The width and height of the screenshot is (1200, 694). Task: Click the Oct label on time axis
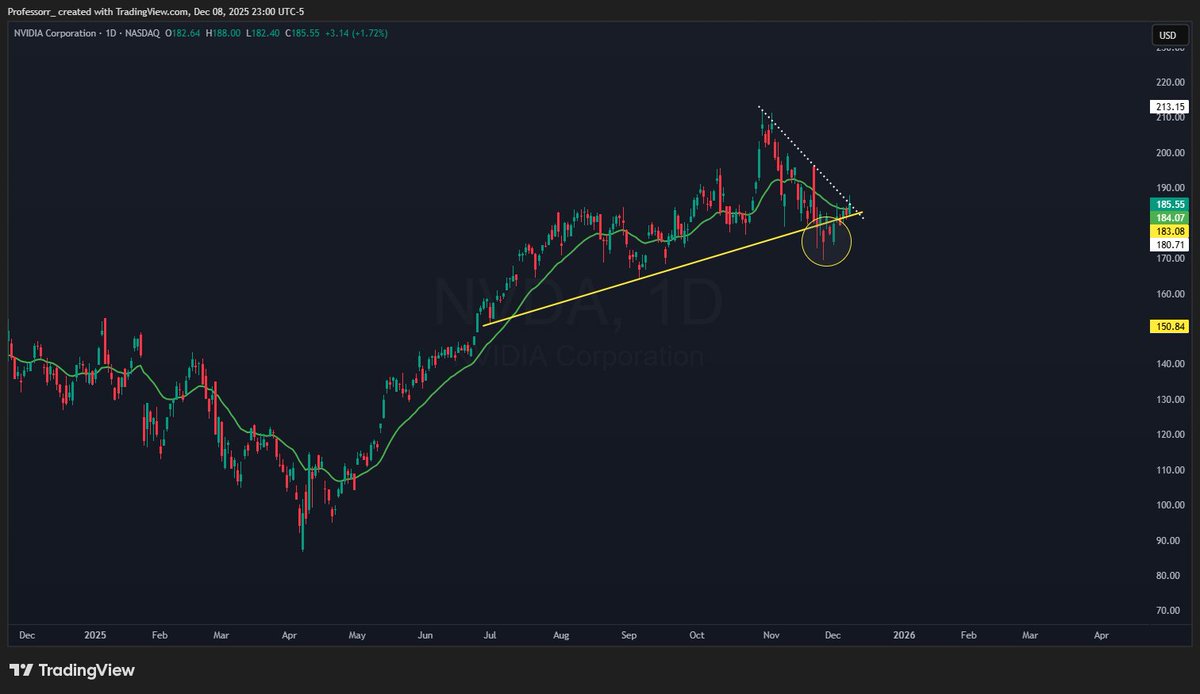pyautogui.click(x=697, y=635)
